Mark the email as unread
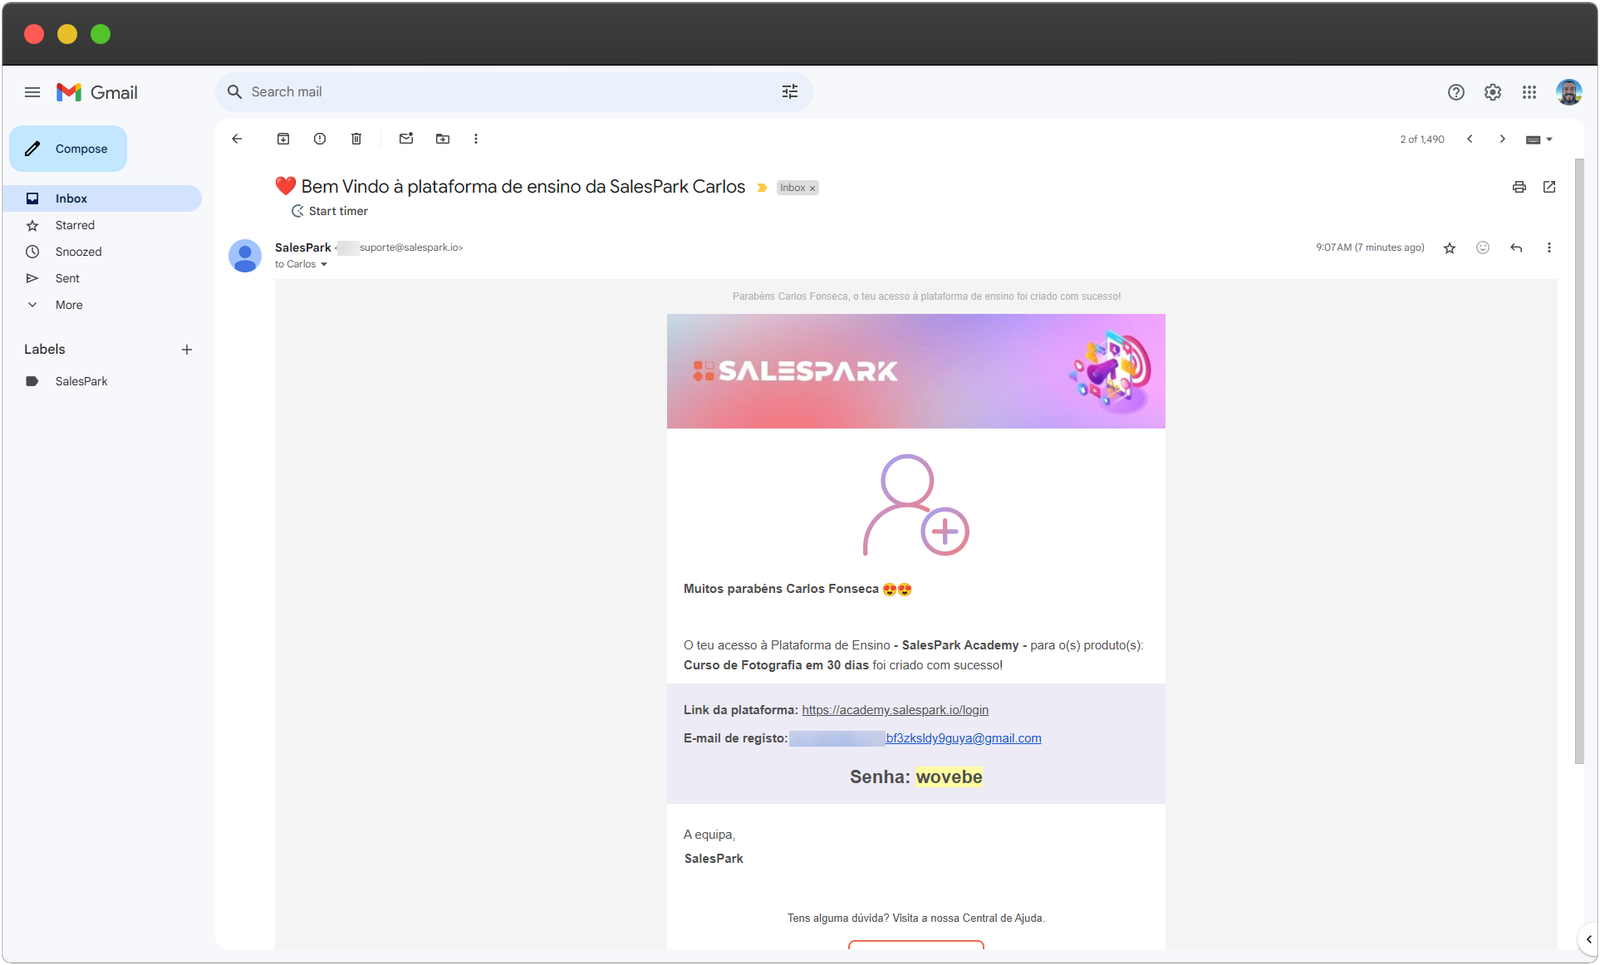Viewport: 1600px width, 965px height. [x=406, y=139]
